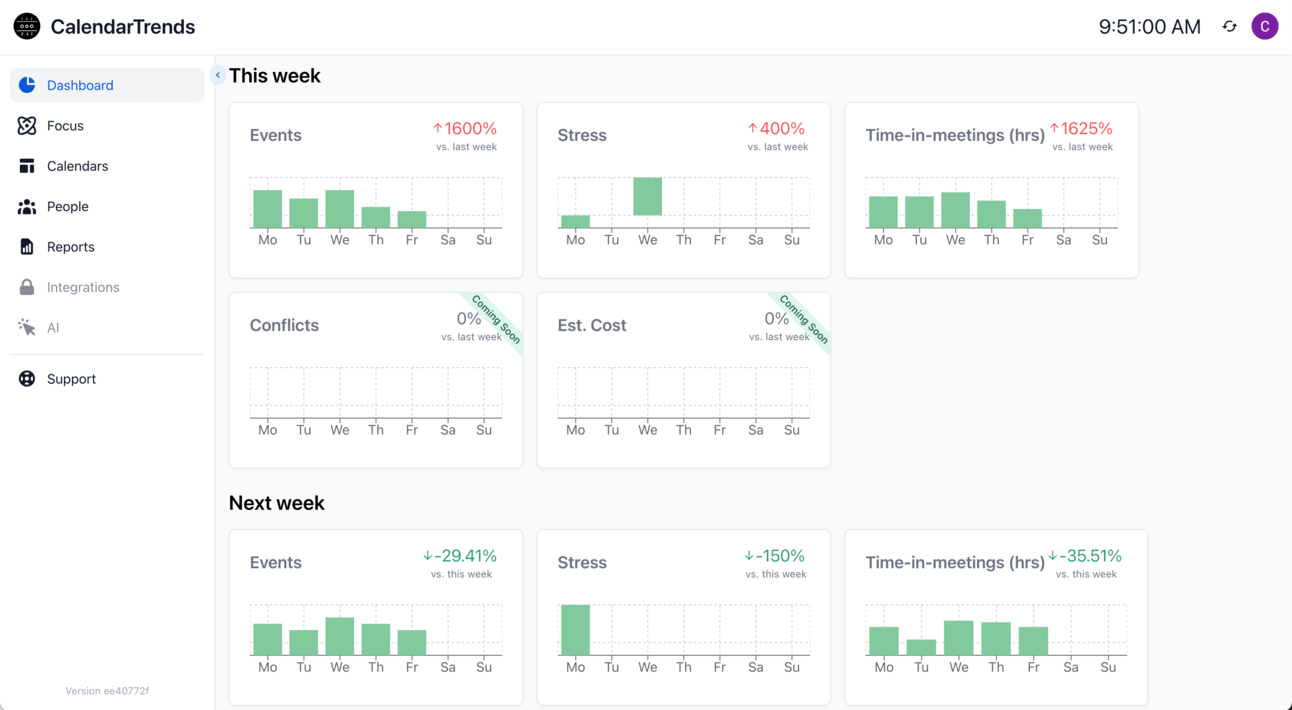Image resolution: width=1292 pixels, height=710 pixels.
Task: Open Focus via its atom icon
Action: (27, 126)
